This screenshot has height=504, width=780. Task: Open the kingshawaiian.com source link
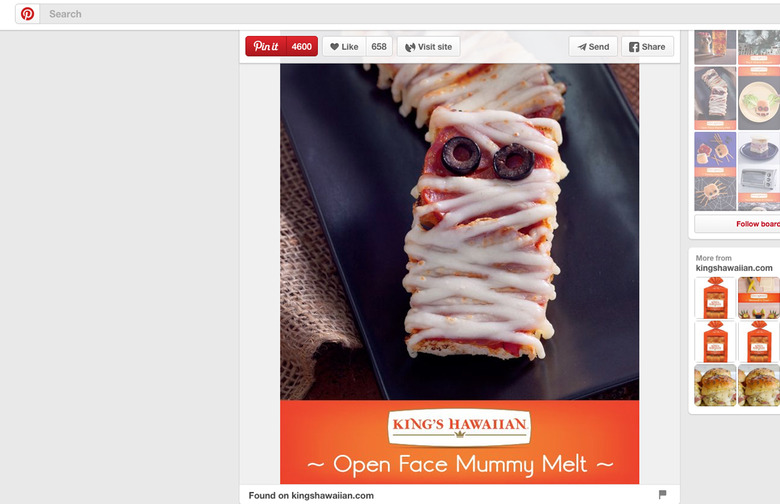coord(332,496)
